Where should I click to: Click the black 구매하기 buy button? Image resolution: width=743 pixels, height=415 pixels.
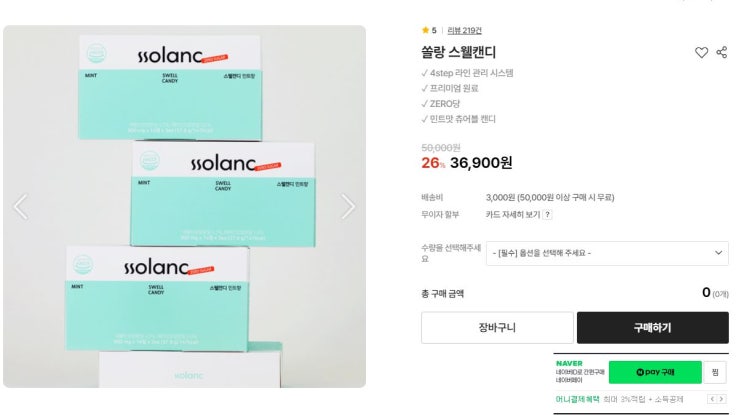point(652,327)
